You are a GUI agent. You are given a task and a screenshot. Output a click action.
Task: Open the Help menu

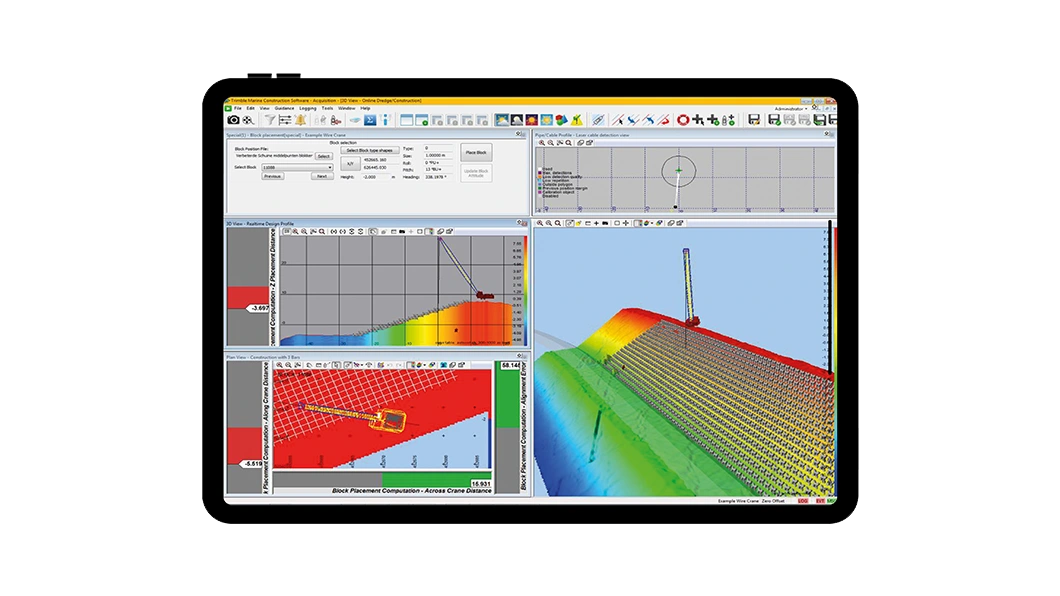365,108
